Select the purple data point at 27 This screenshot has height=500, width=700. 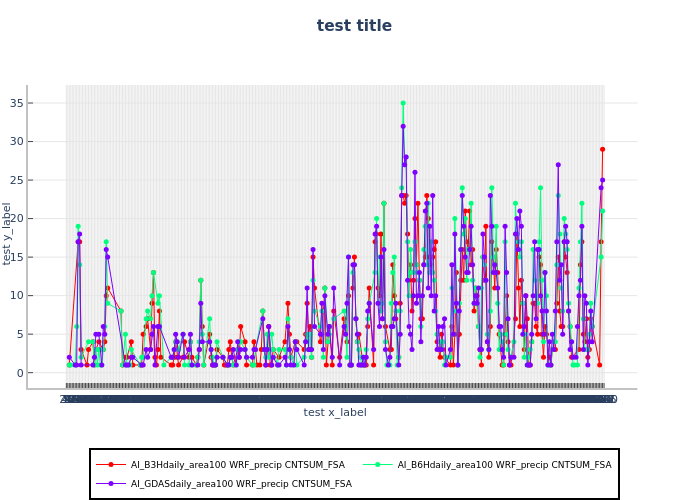coord(558,165)
